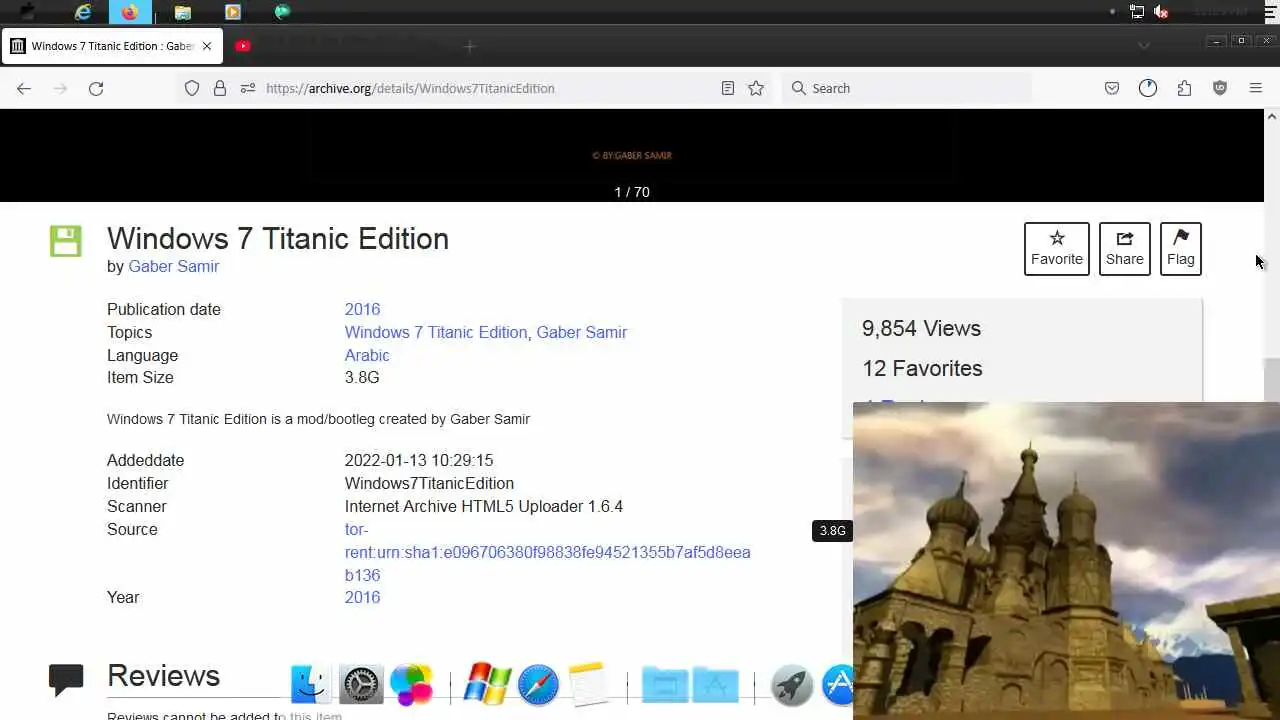The height and width of the screenshot is (720, 1280).
Task: Open the Arabic language link
Action: [367, 355]
